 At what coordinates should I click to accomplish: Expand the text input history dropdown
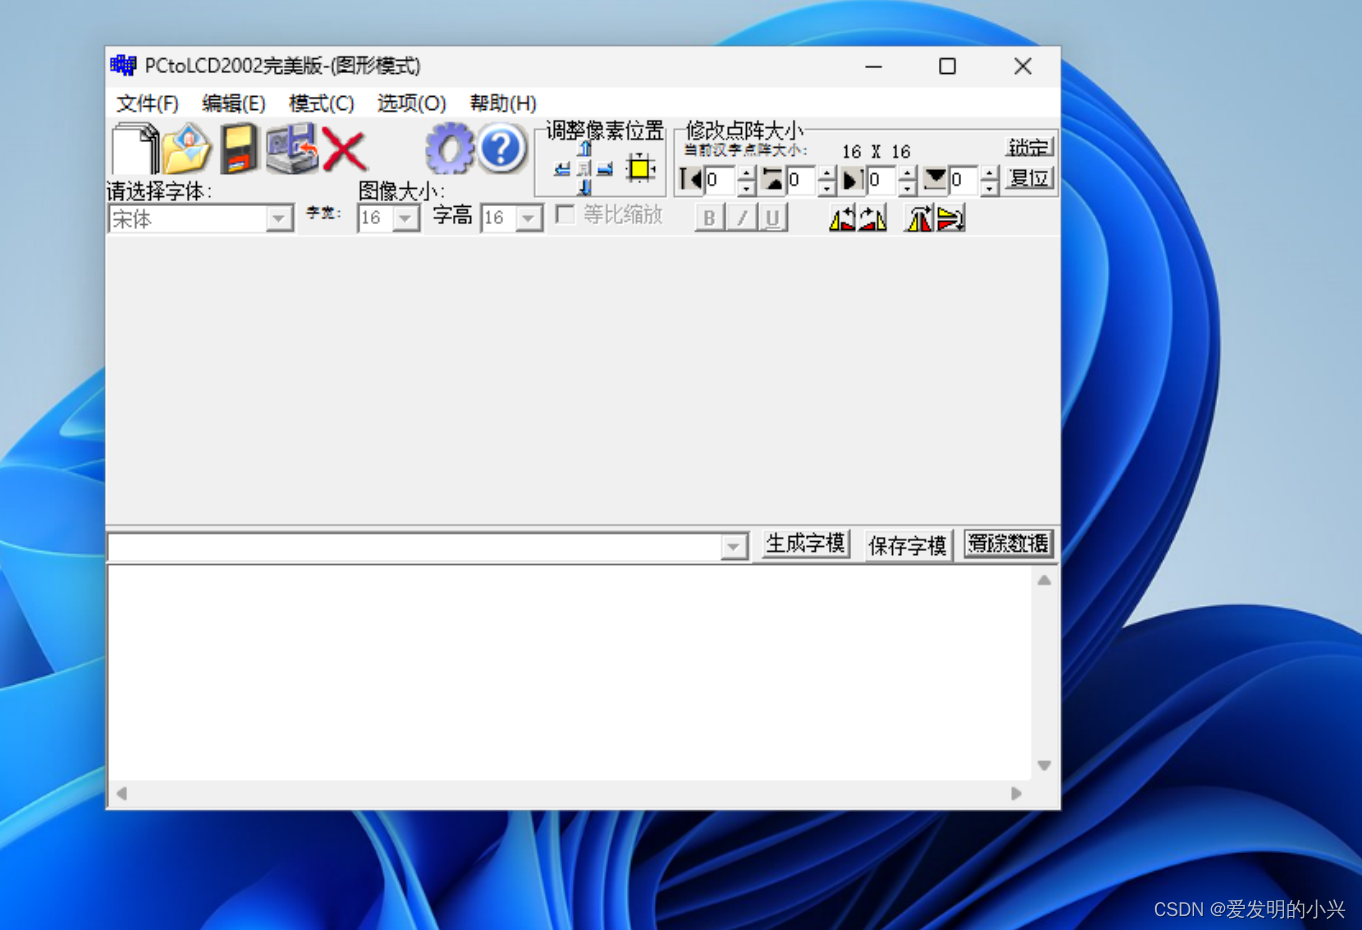734,546
